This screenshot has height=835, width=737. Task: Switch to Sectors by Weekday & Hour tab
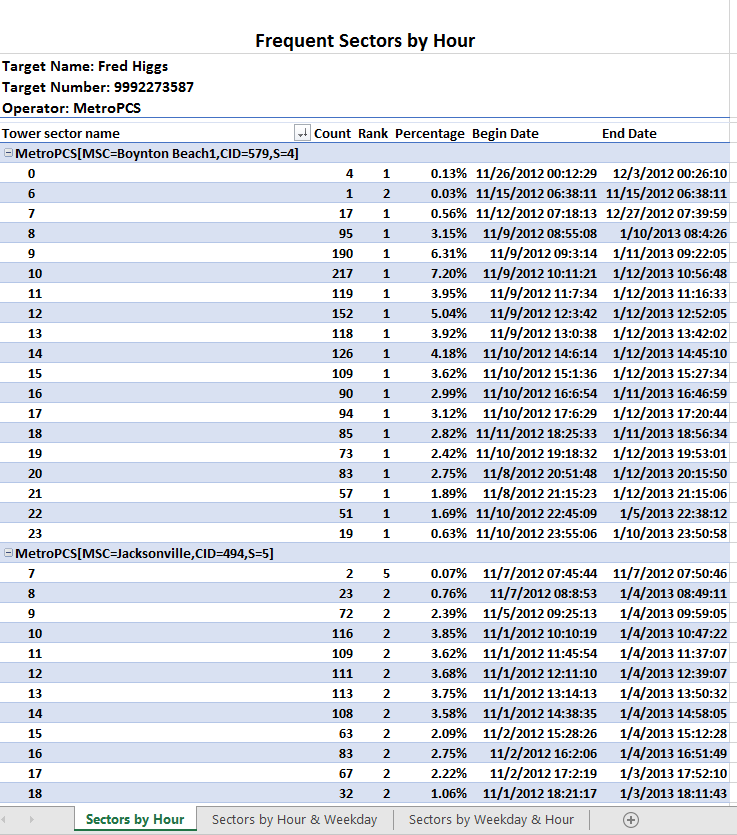pyautogui.click(x=491, y=819)
